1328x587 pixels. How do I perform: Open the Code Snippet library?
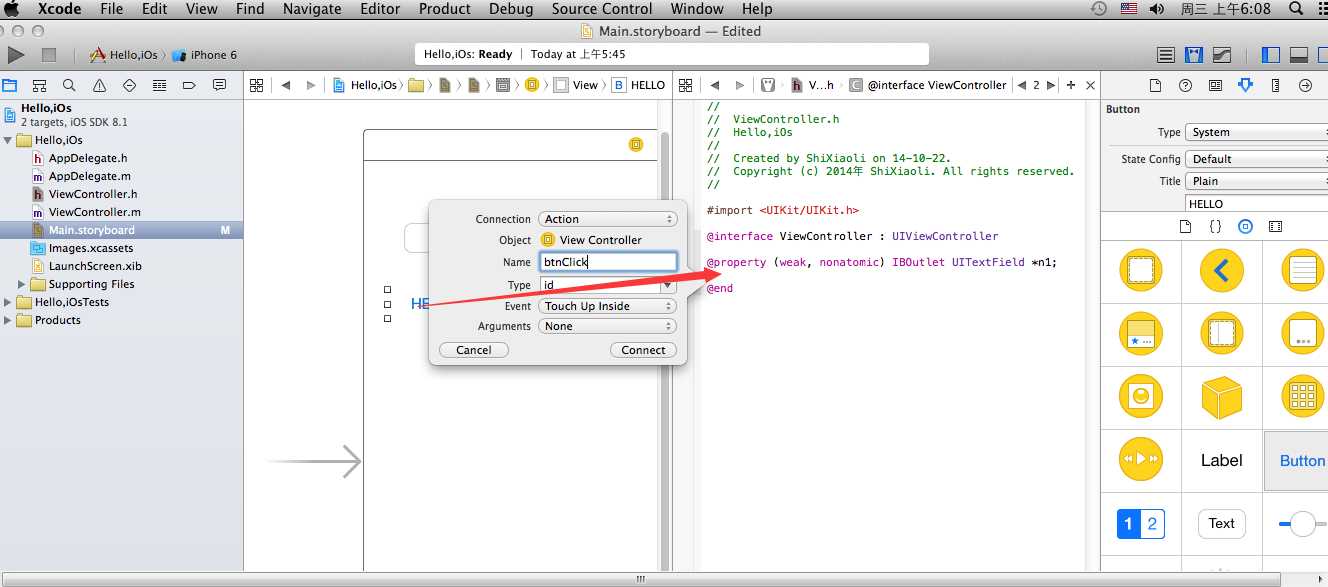[1215, 227]
